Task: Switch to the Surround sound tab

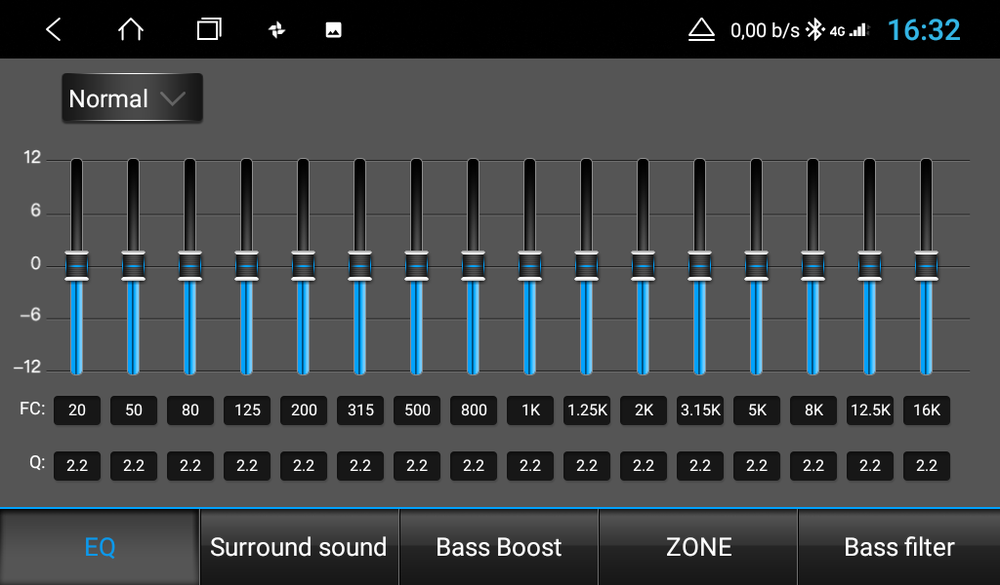Action: pos(298,547)
